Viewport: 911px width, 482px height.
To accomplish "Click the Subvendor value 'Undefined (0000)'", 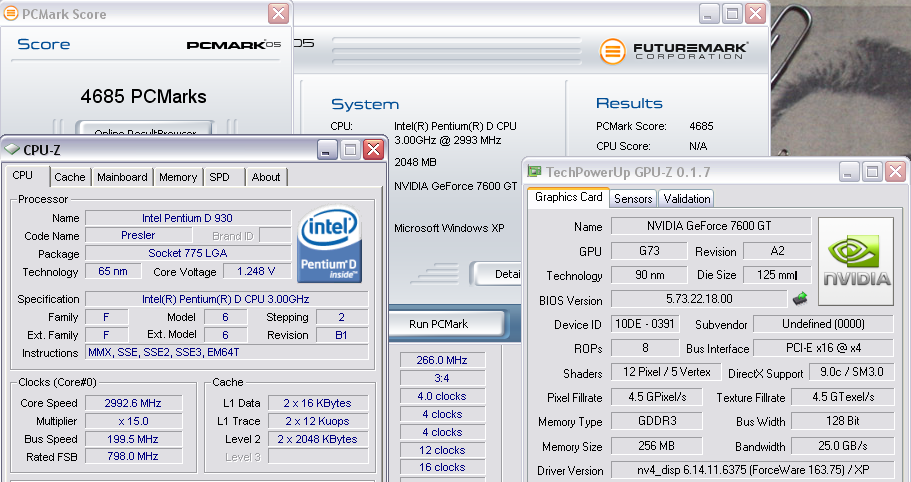I will click(823, 324).
